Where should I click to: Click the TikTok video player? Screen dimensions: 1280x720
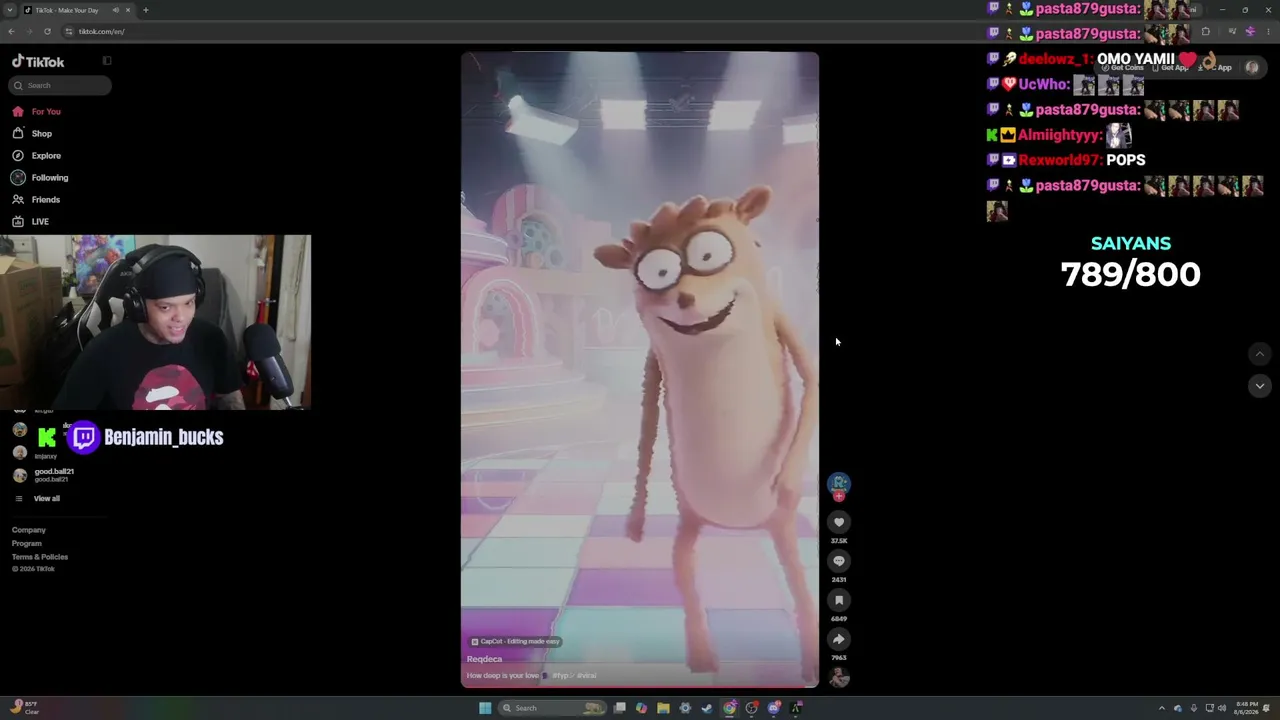(x=640, y=370)
